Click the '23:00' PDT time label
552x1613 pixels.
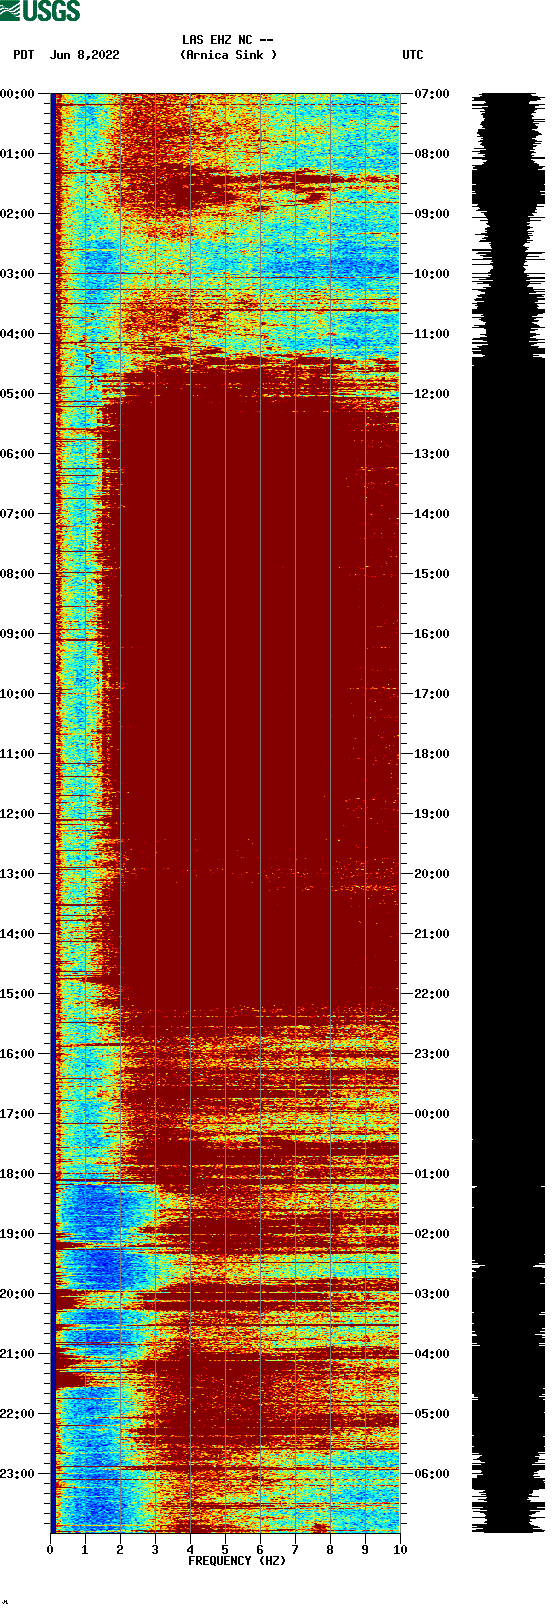tap(17, 1474)
